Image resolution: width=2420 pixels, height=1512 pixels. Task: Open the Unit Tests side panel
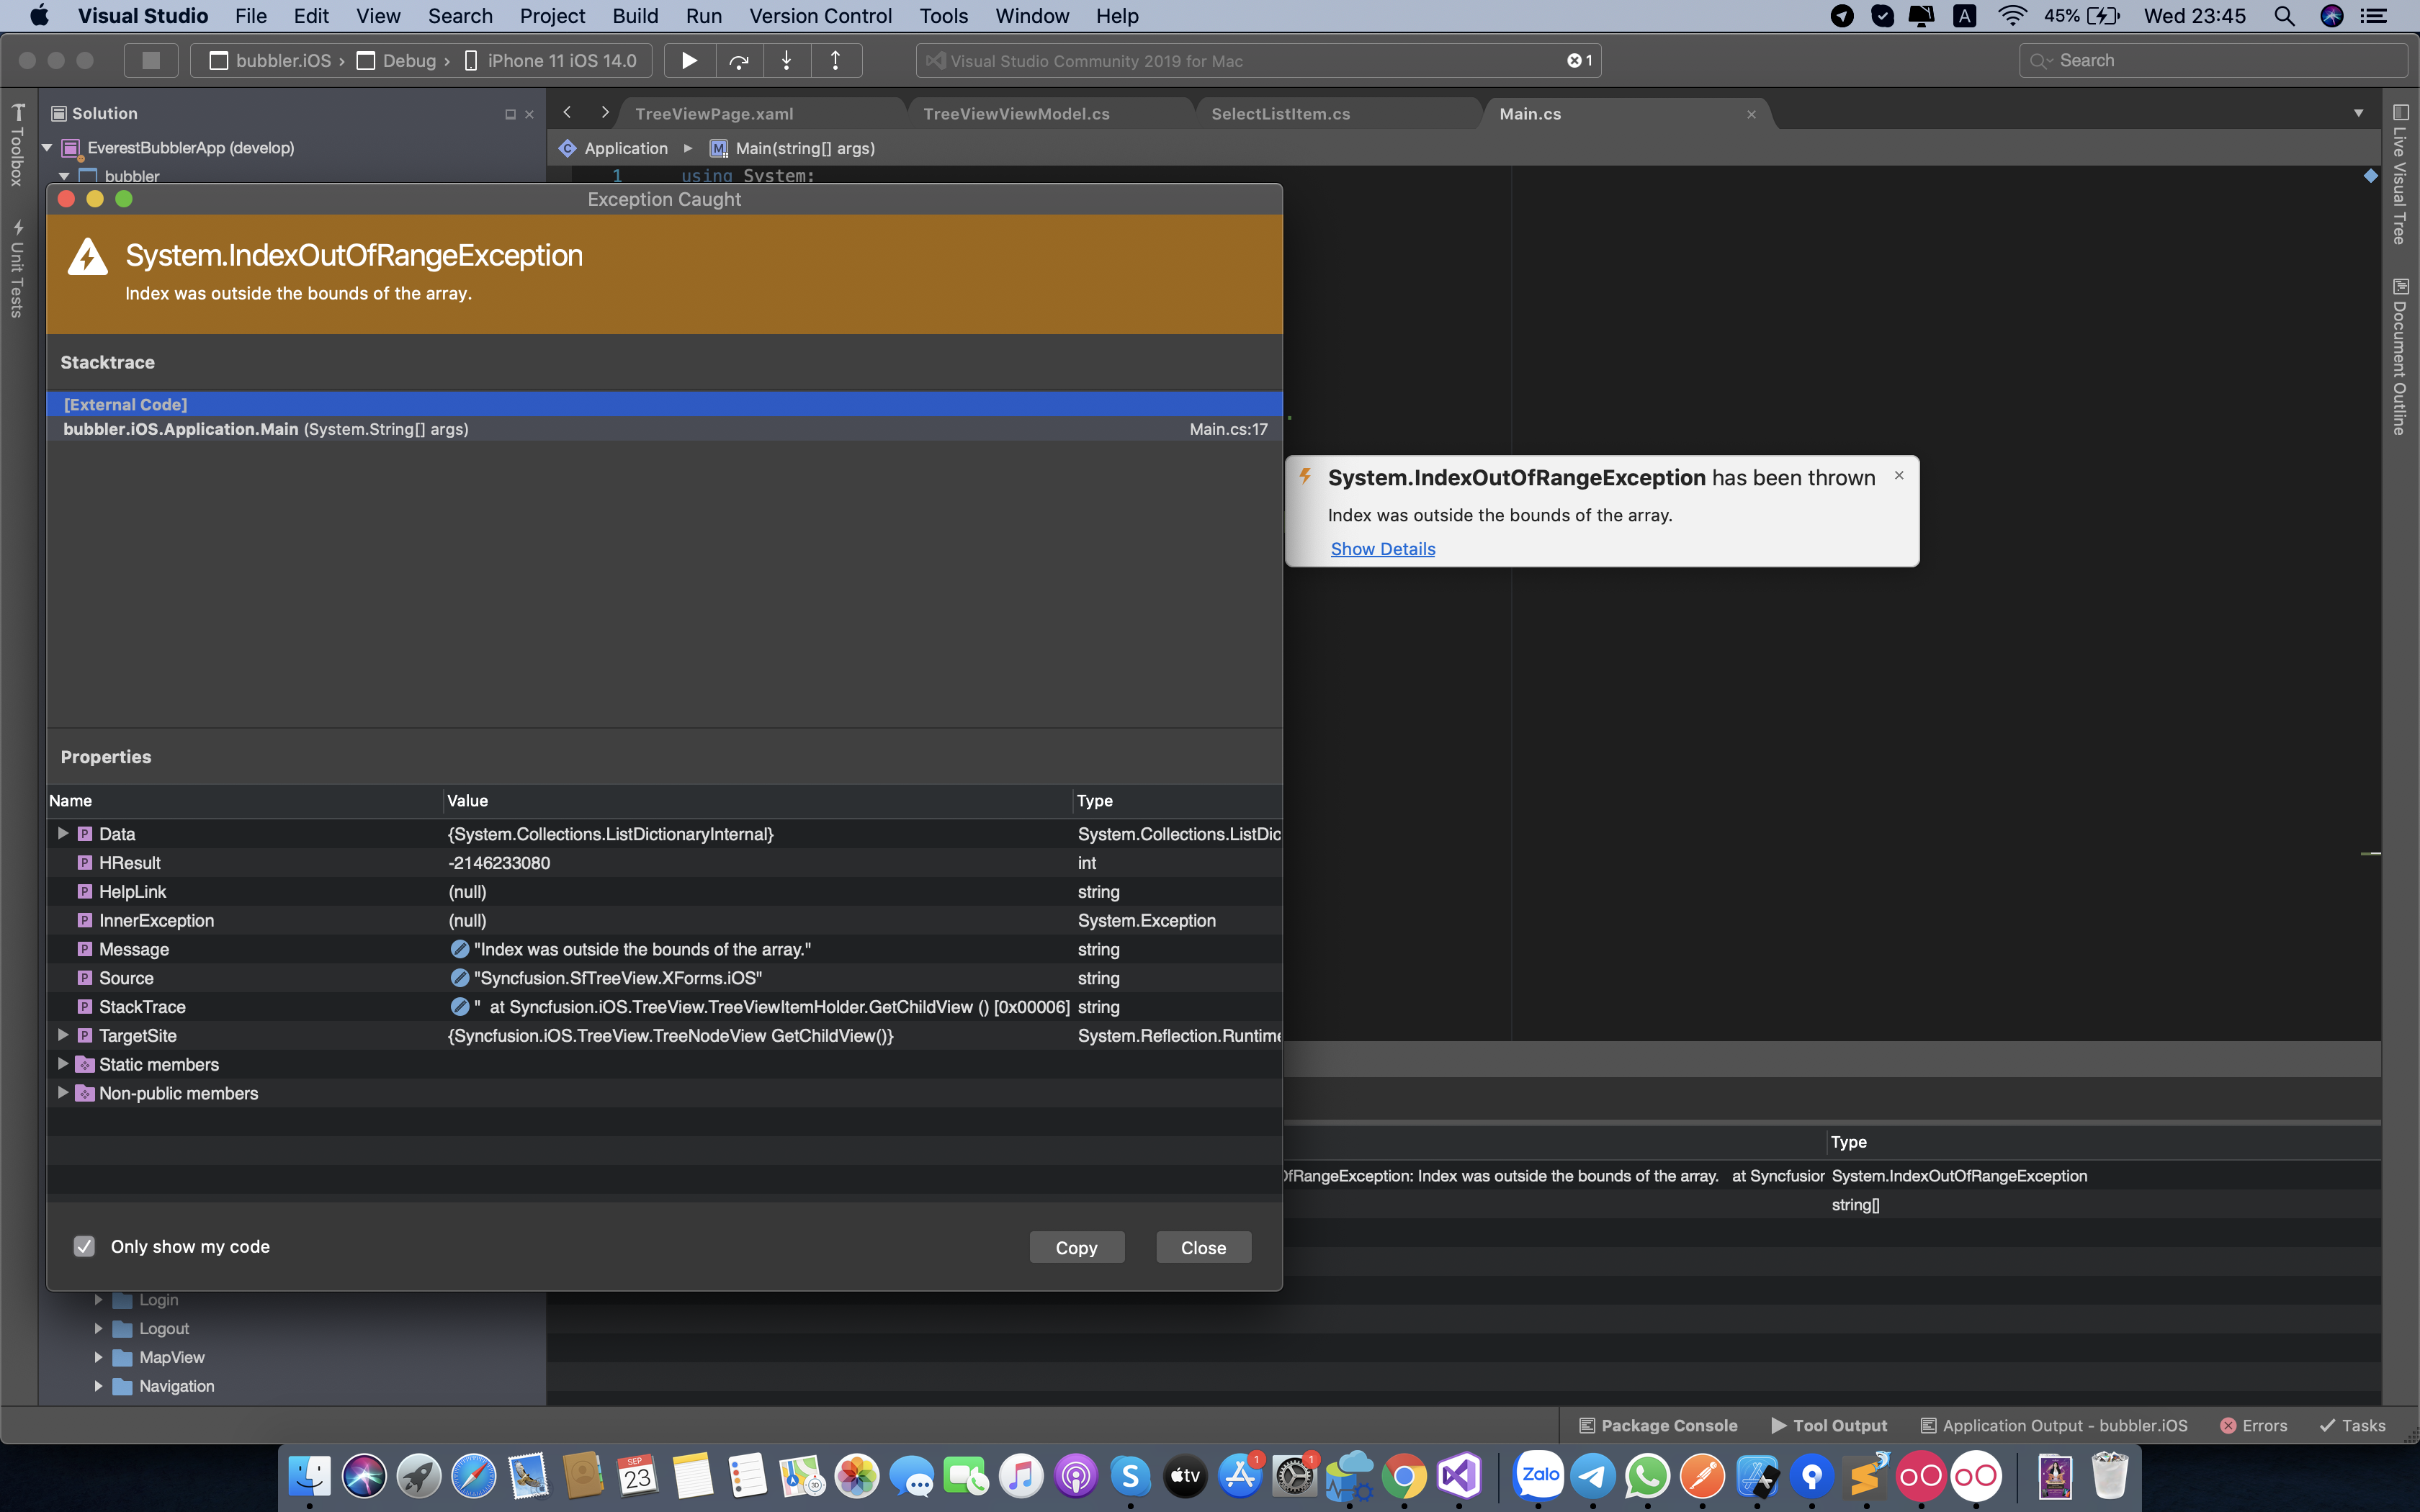(x=17, y=270)
